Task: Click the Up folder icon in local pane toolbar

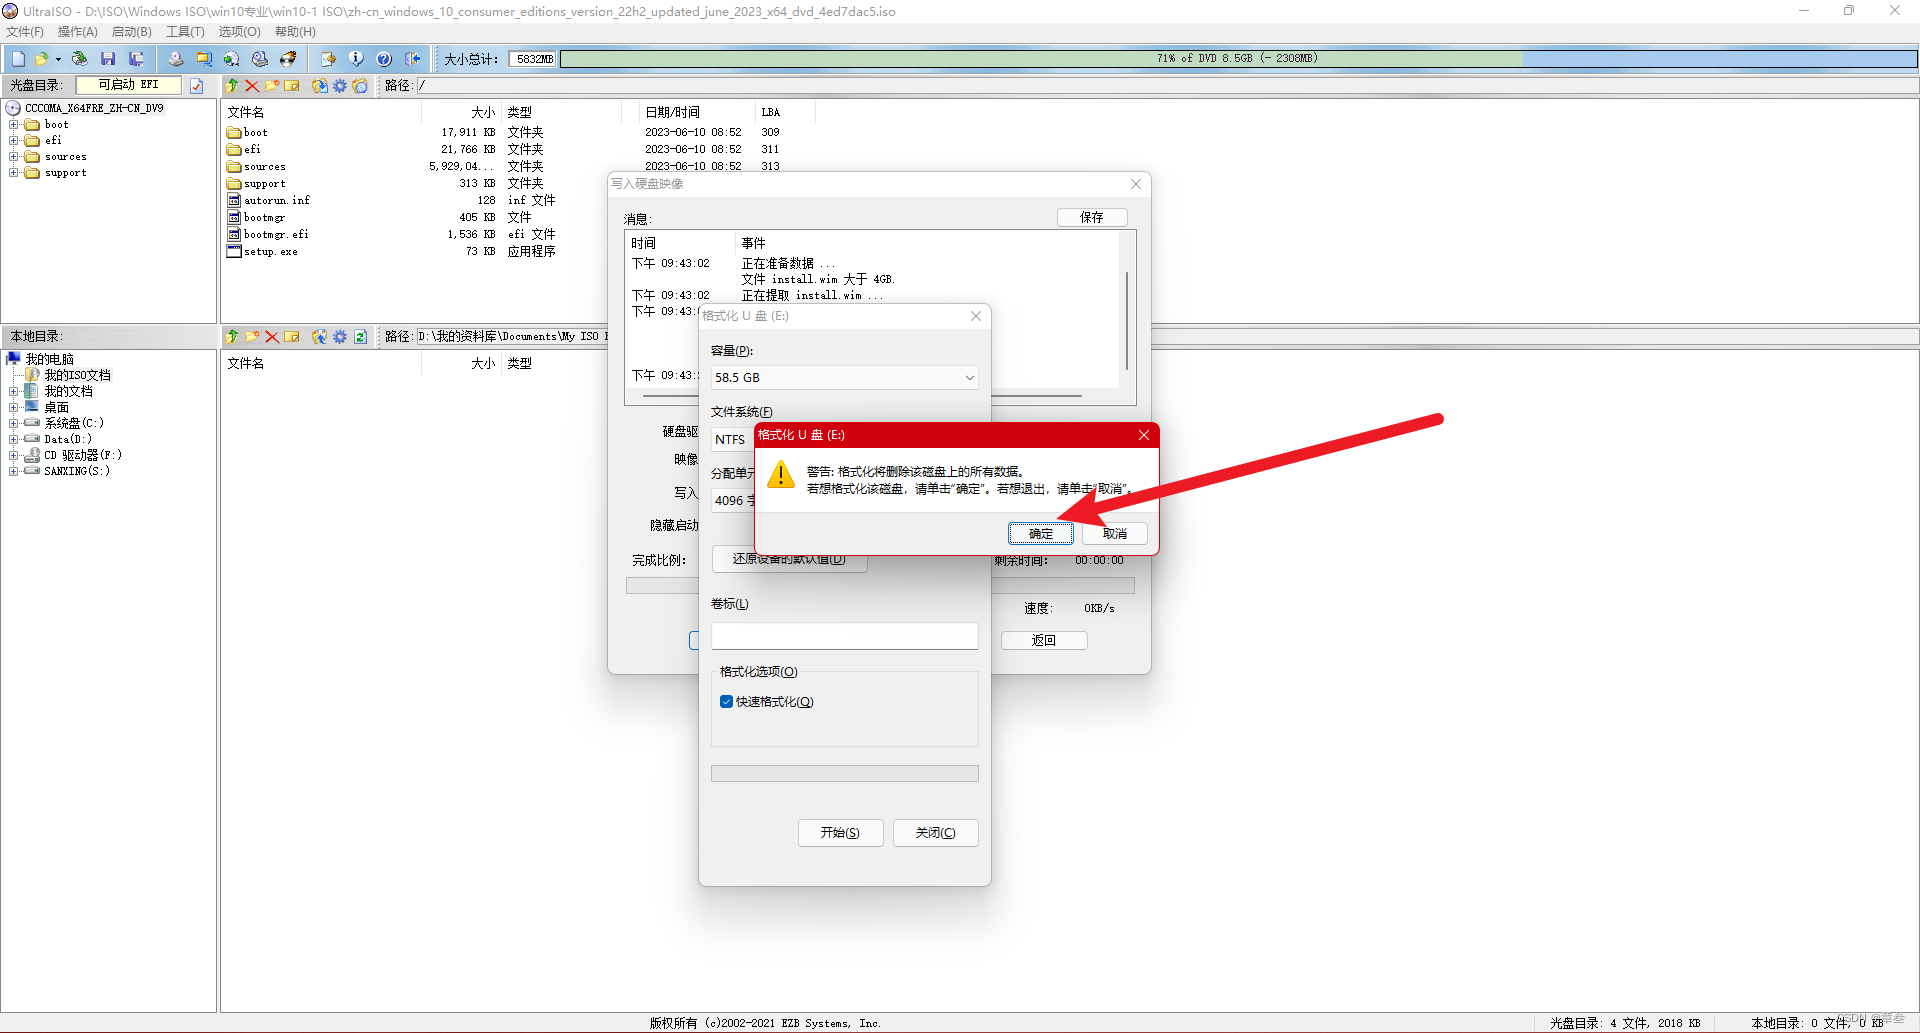Action: (232, 337)
